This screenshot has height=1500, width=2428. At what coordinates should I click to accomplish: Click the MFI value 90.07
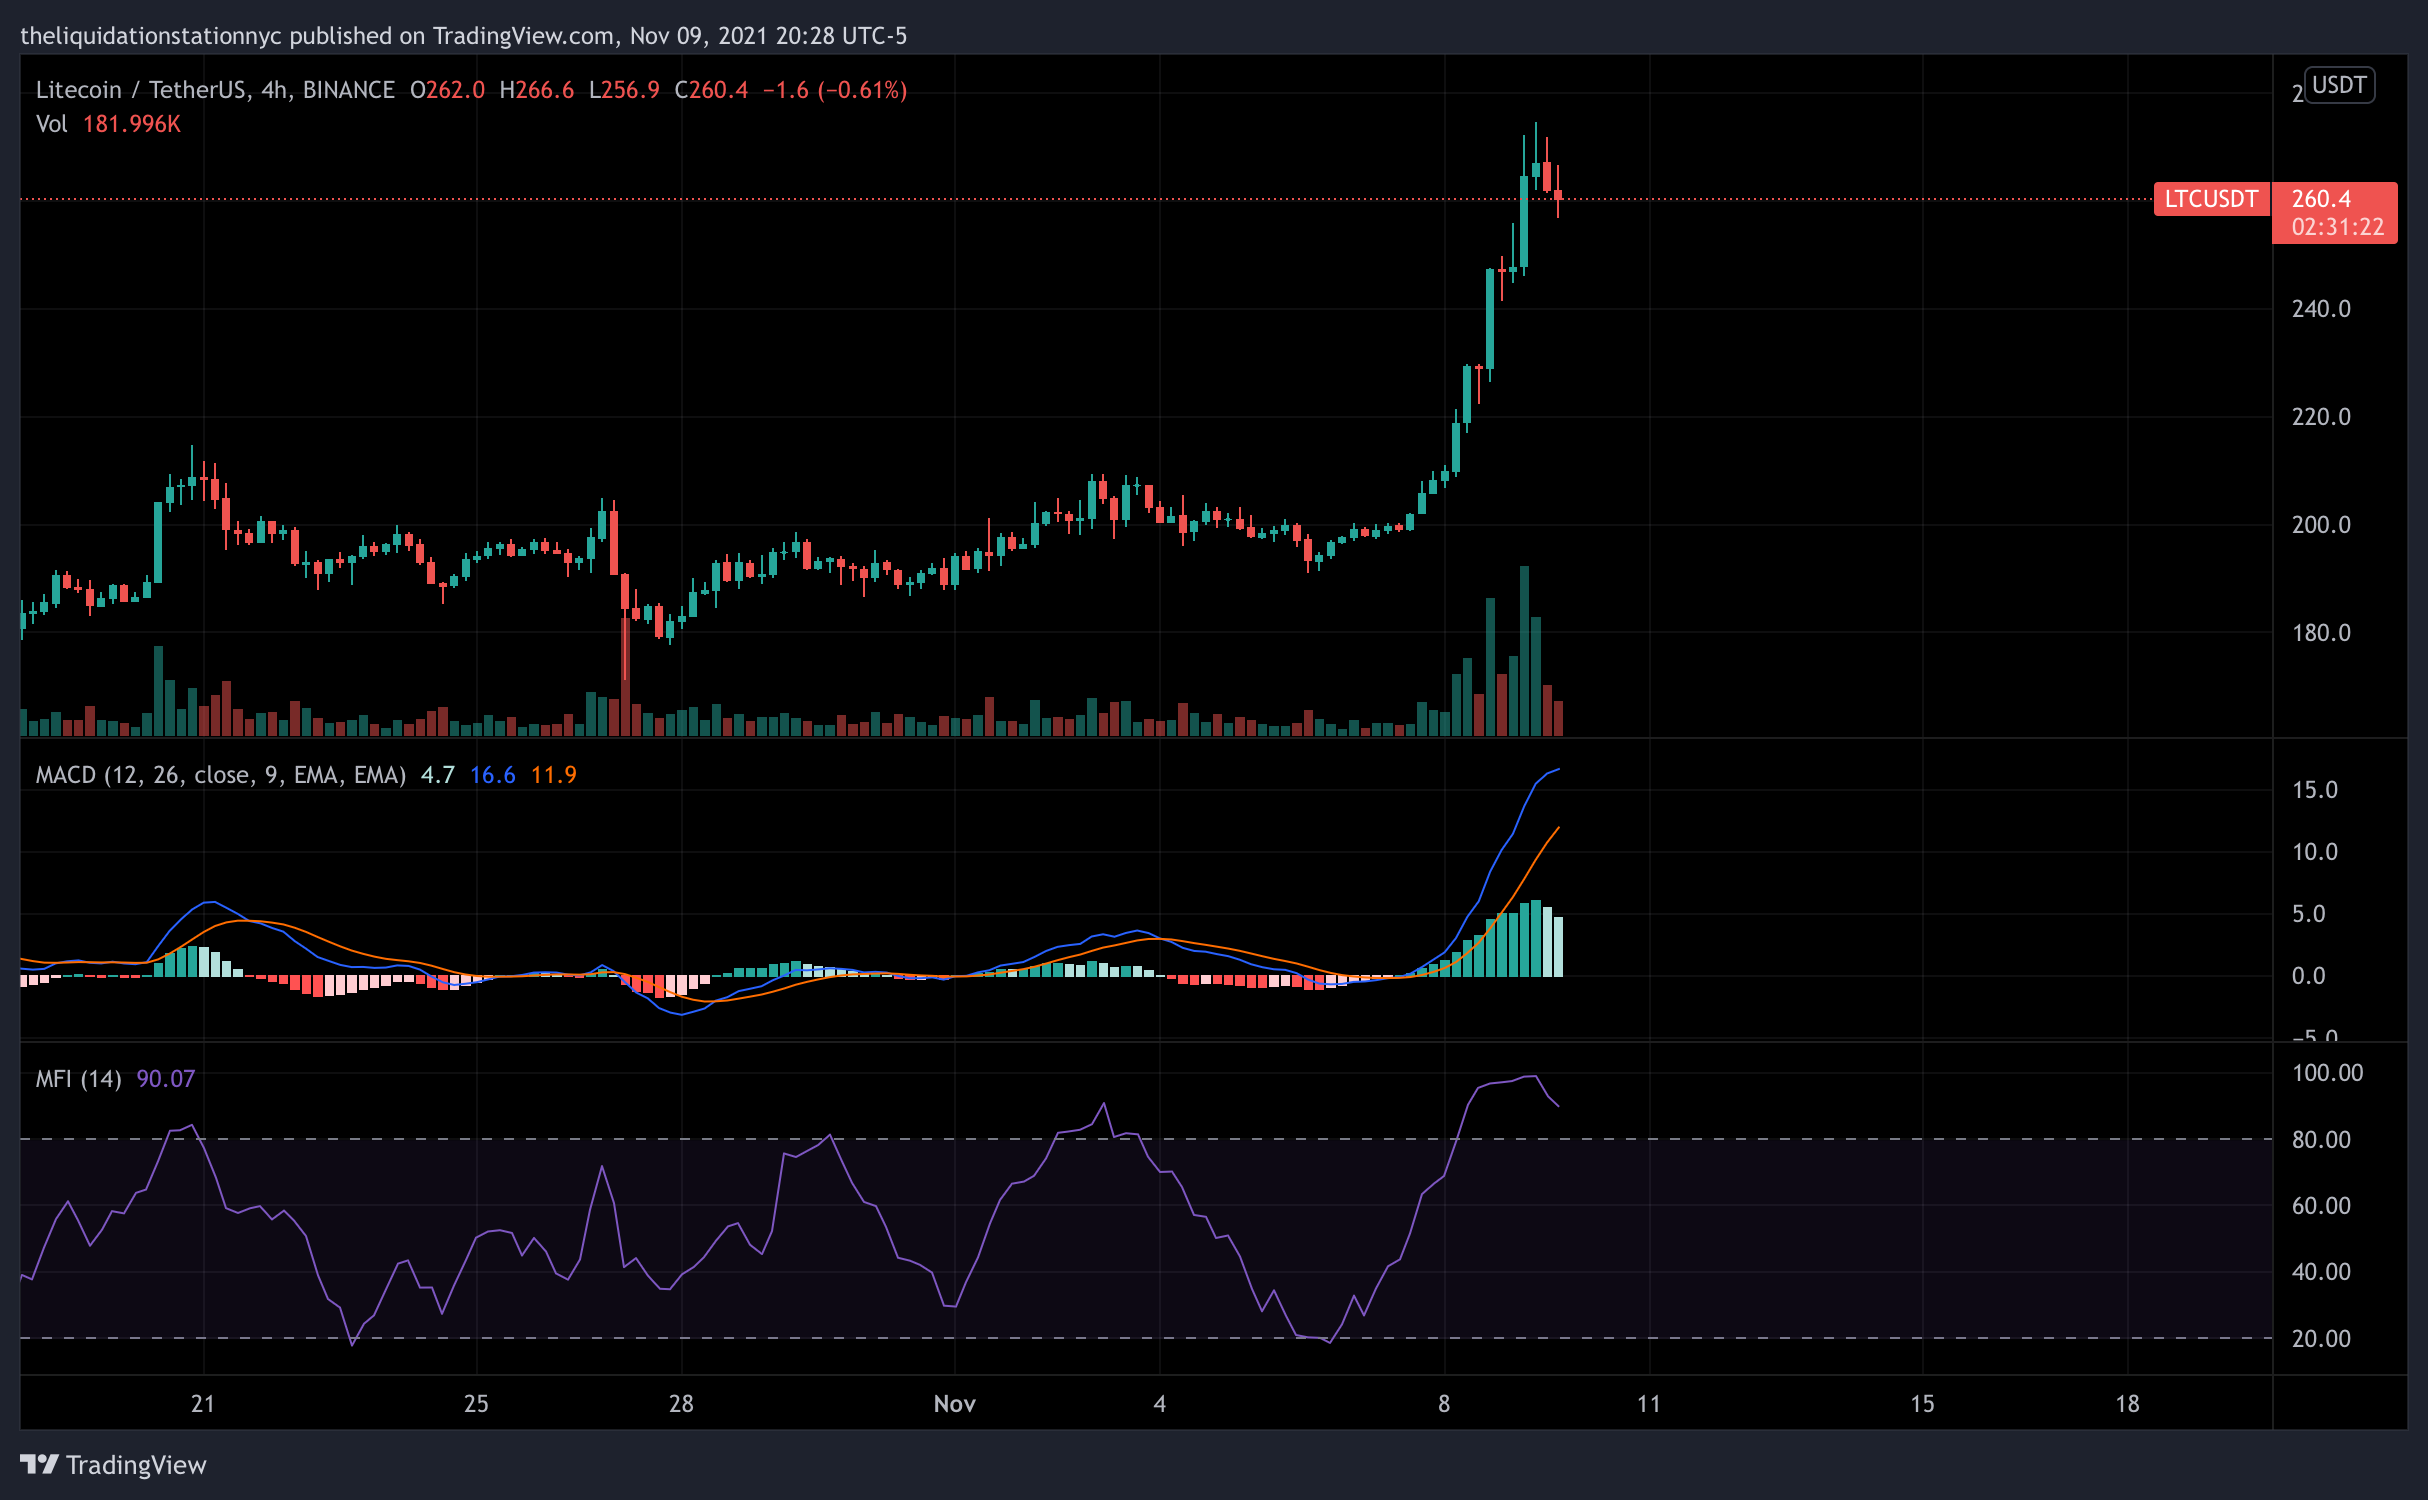165,1078
